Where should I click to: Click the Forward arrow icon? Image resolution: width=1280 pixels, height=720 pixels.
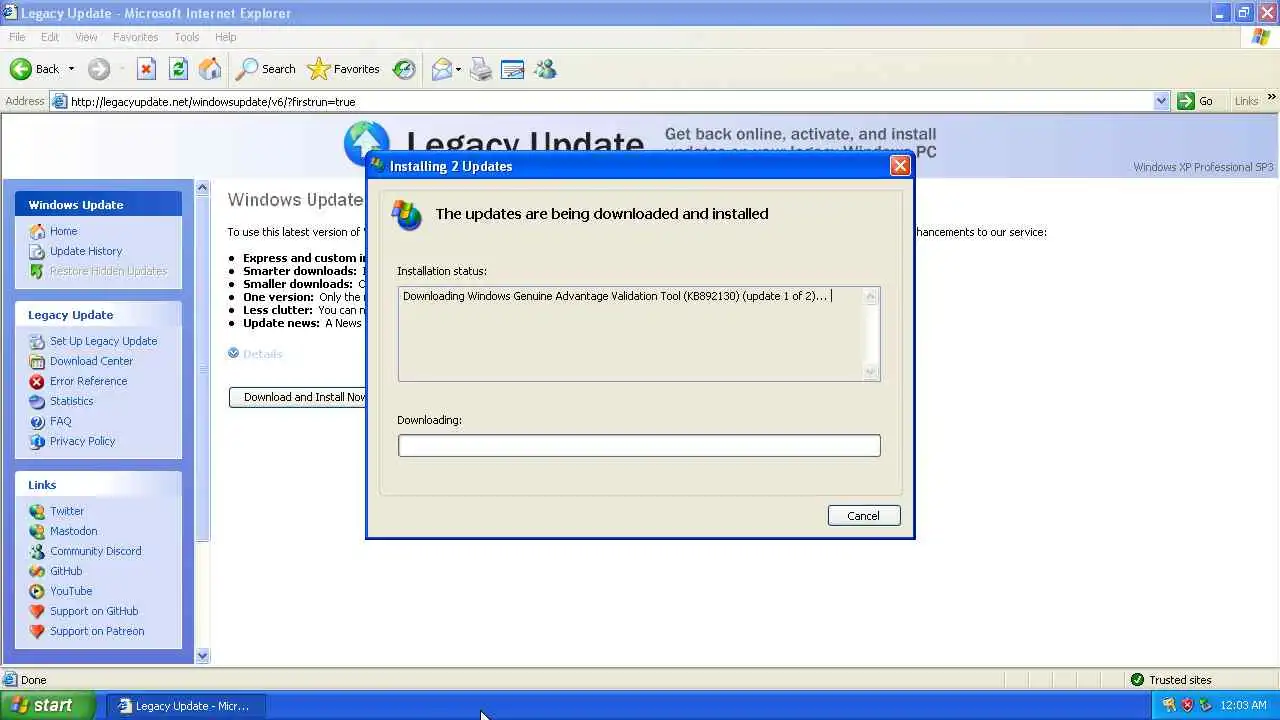pyautogui.click(x=98, y=69)
